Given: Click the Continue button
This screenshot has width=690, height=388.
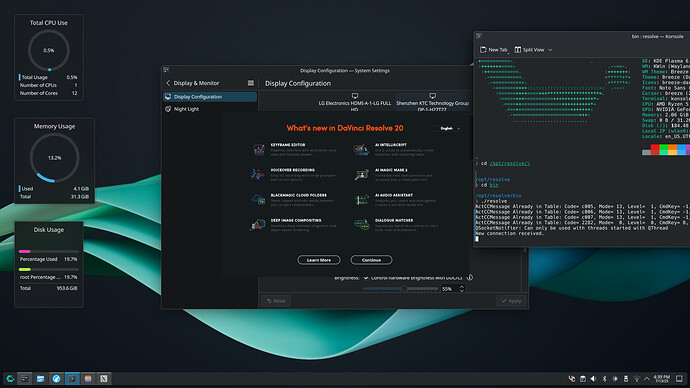Looking at the screenshot, I should click(x=371, y=260).
